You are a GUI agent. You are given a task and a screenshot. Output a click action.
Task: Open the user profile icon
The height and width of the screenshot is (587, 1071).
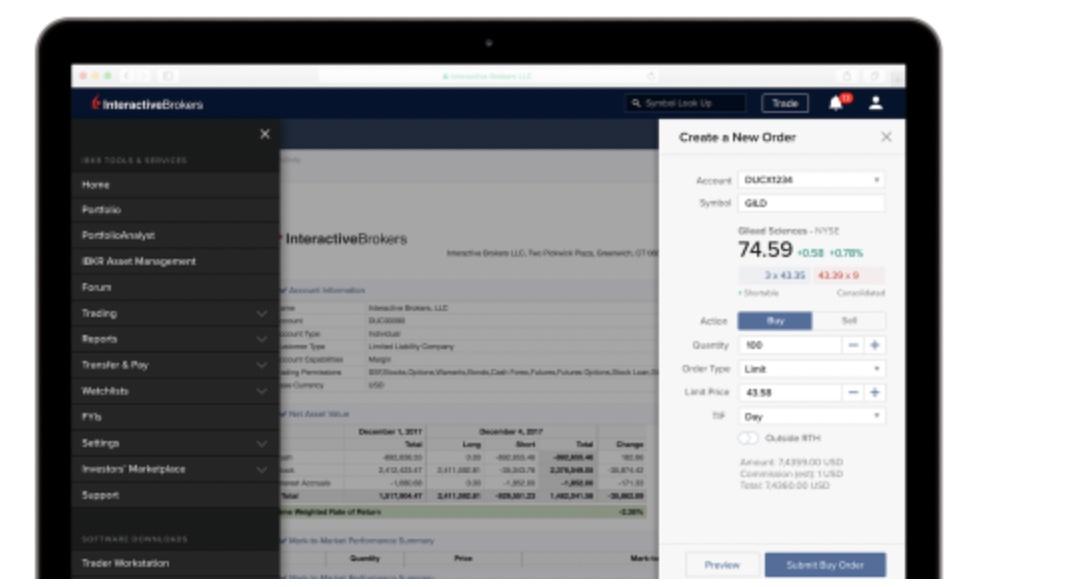(x=876, y=103)
